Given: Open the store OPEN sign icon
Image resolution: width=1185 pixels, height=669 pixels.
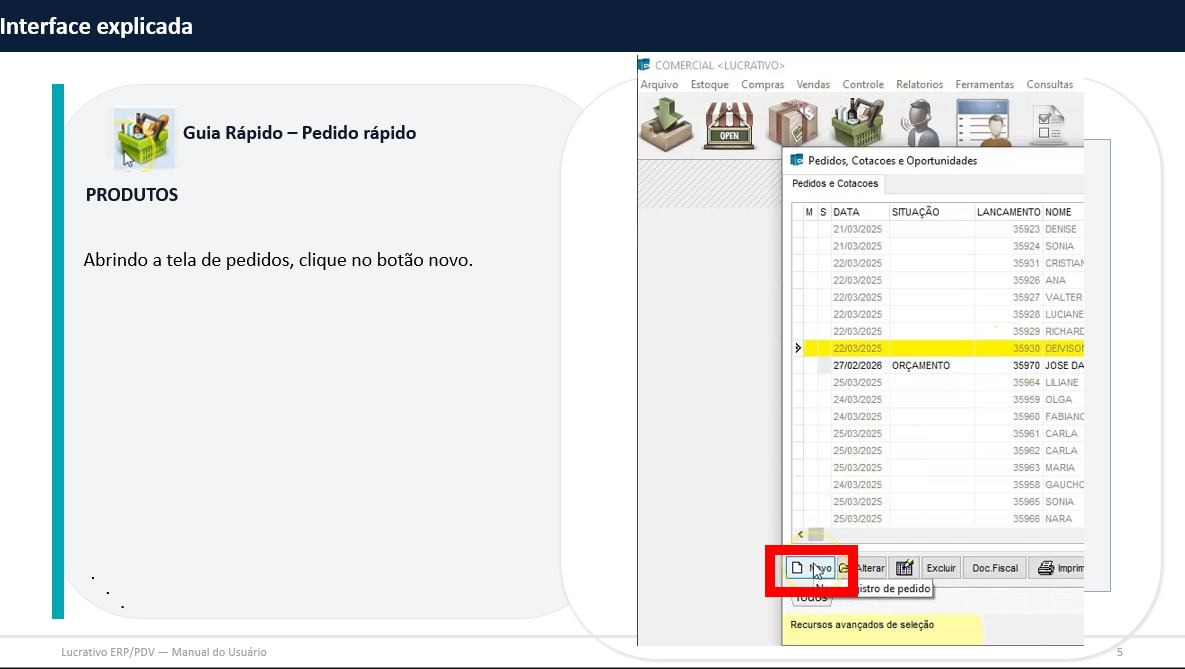Looking at the screenshot, I should [x=729, y=124].
